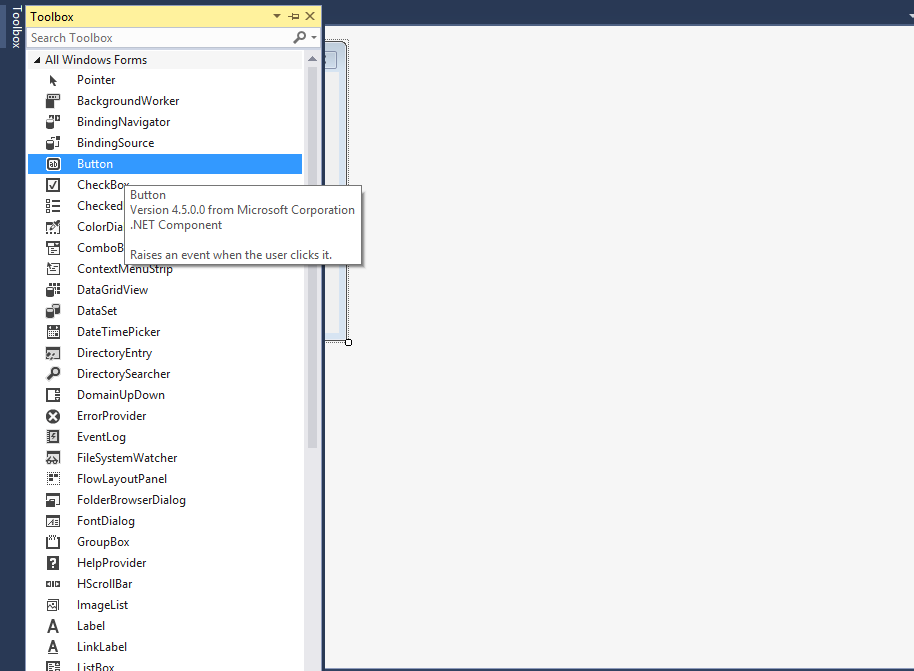Click the FileSystemWatcher icon
914x671 pixels.
pyautogui.click(x=53, y=458)
